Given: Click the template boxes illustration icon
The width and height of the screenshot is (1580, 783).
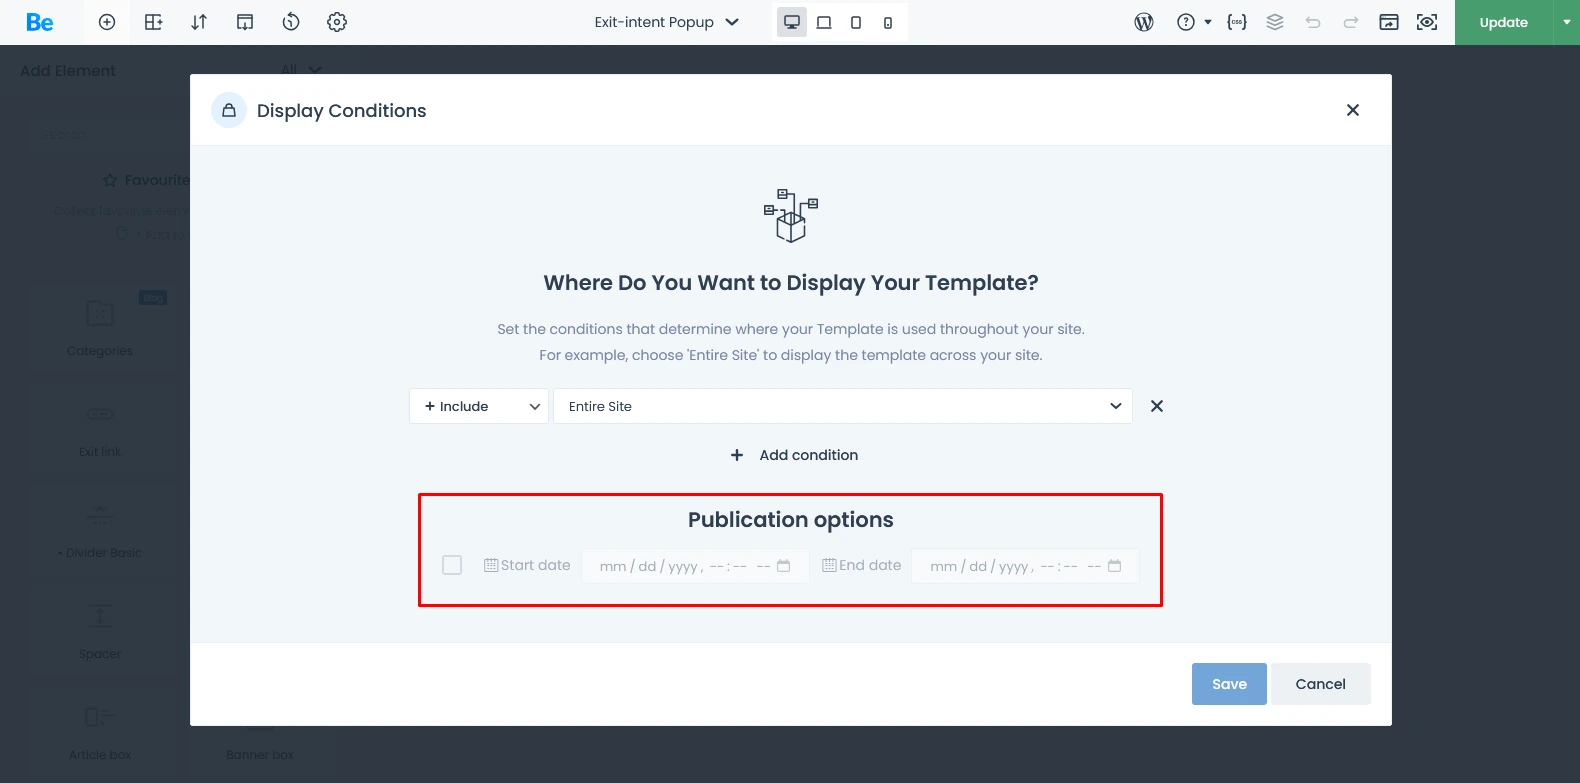Looking at the screenshot, I should tap(791, 215).
